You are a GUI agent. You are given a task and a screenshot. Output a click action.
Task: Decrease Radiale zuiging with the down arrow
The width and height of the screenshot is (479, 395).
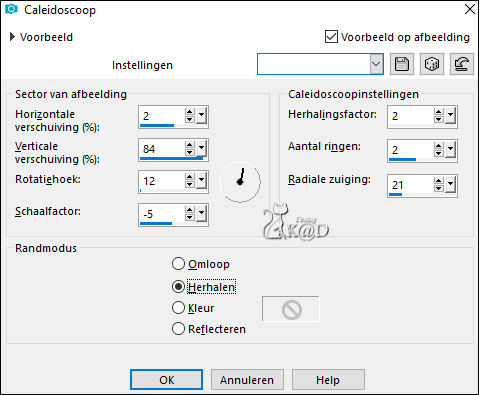click(439, 189)
